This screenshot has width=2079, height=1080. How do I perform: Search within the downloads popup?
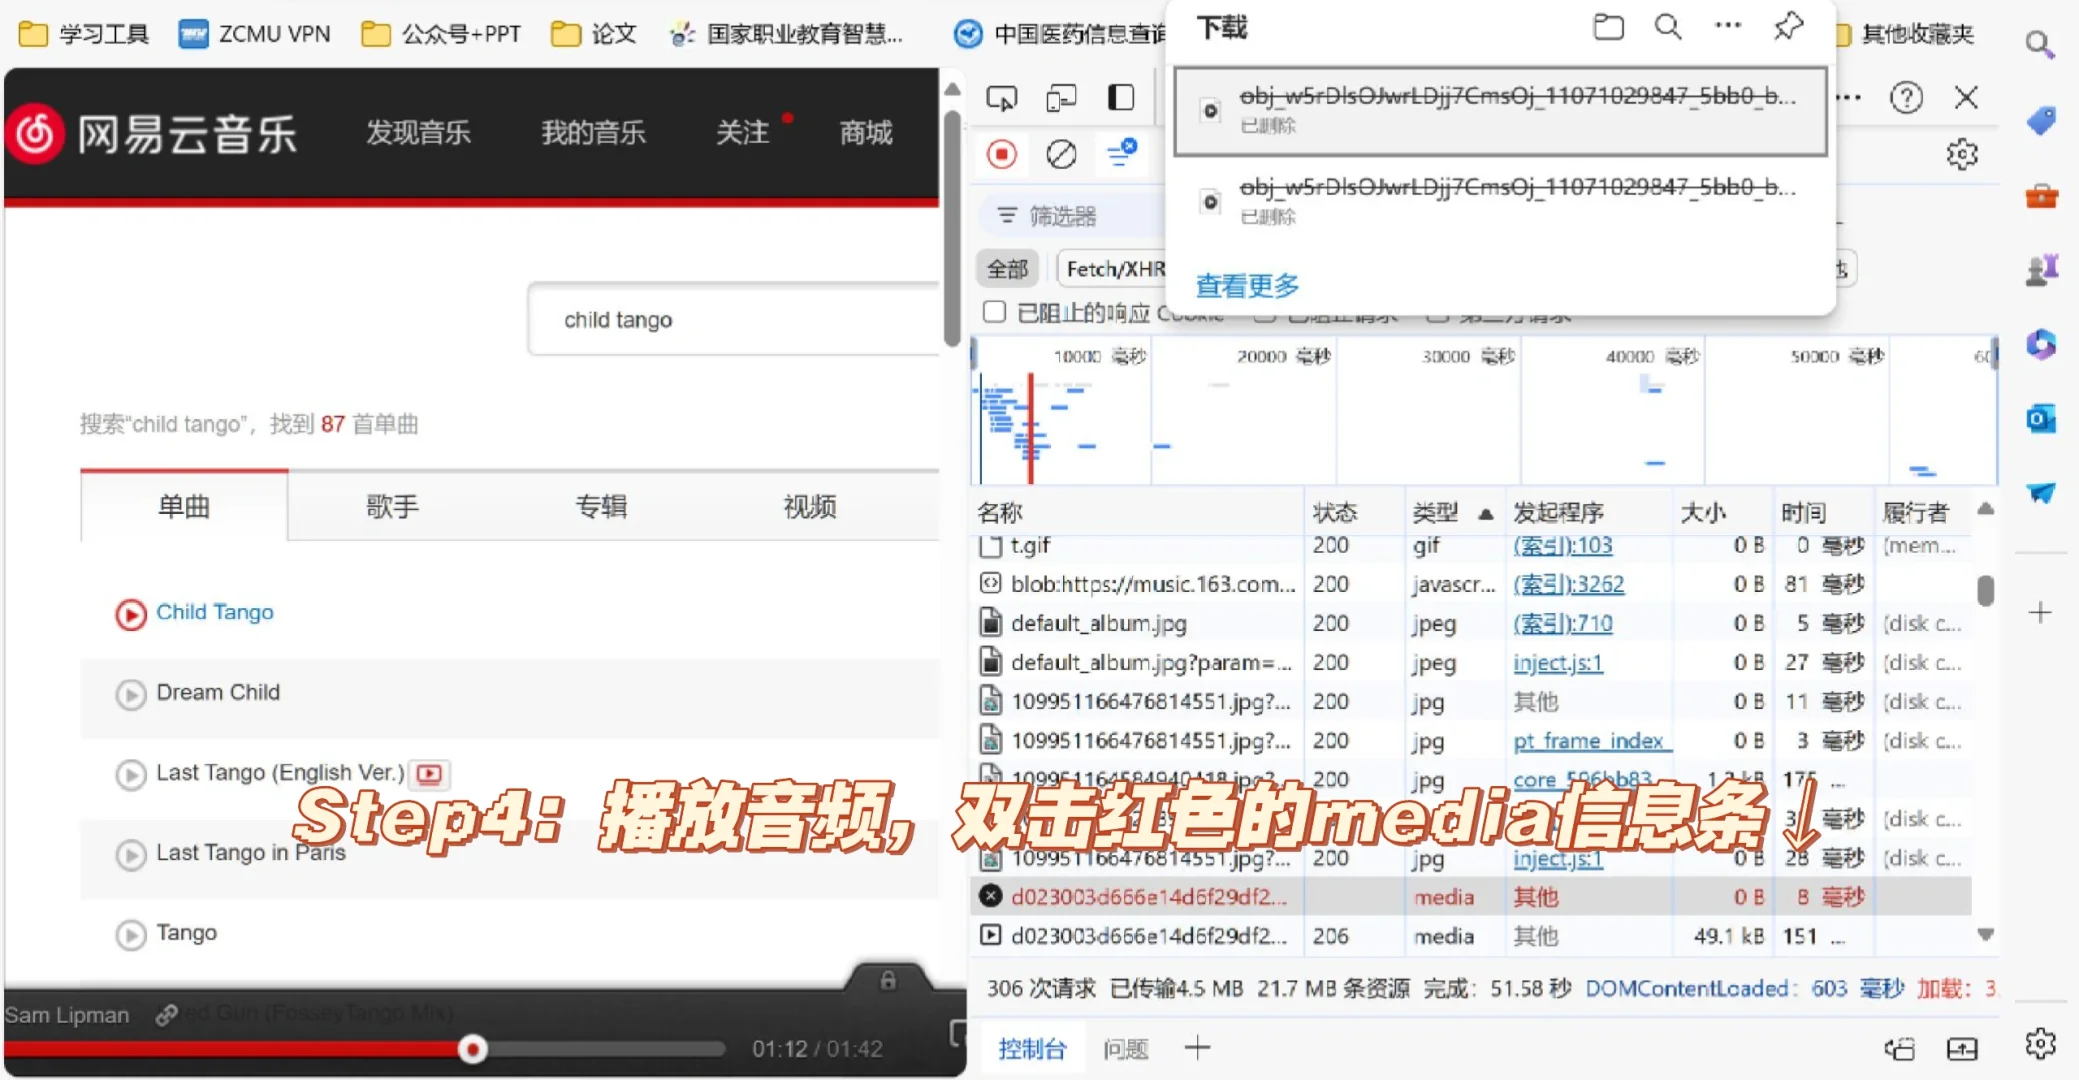[1668, 27]
